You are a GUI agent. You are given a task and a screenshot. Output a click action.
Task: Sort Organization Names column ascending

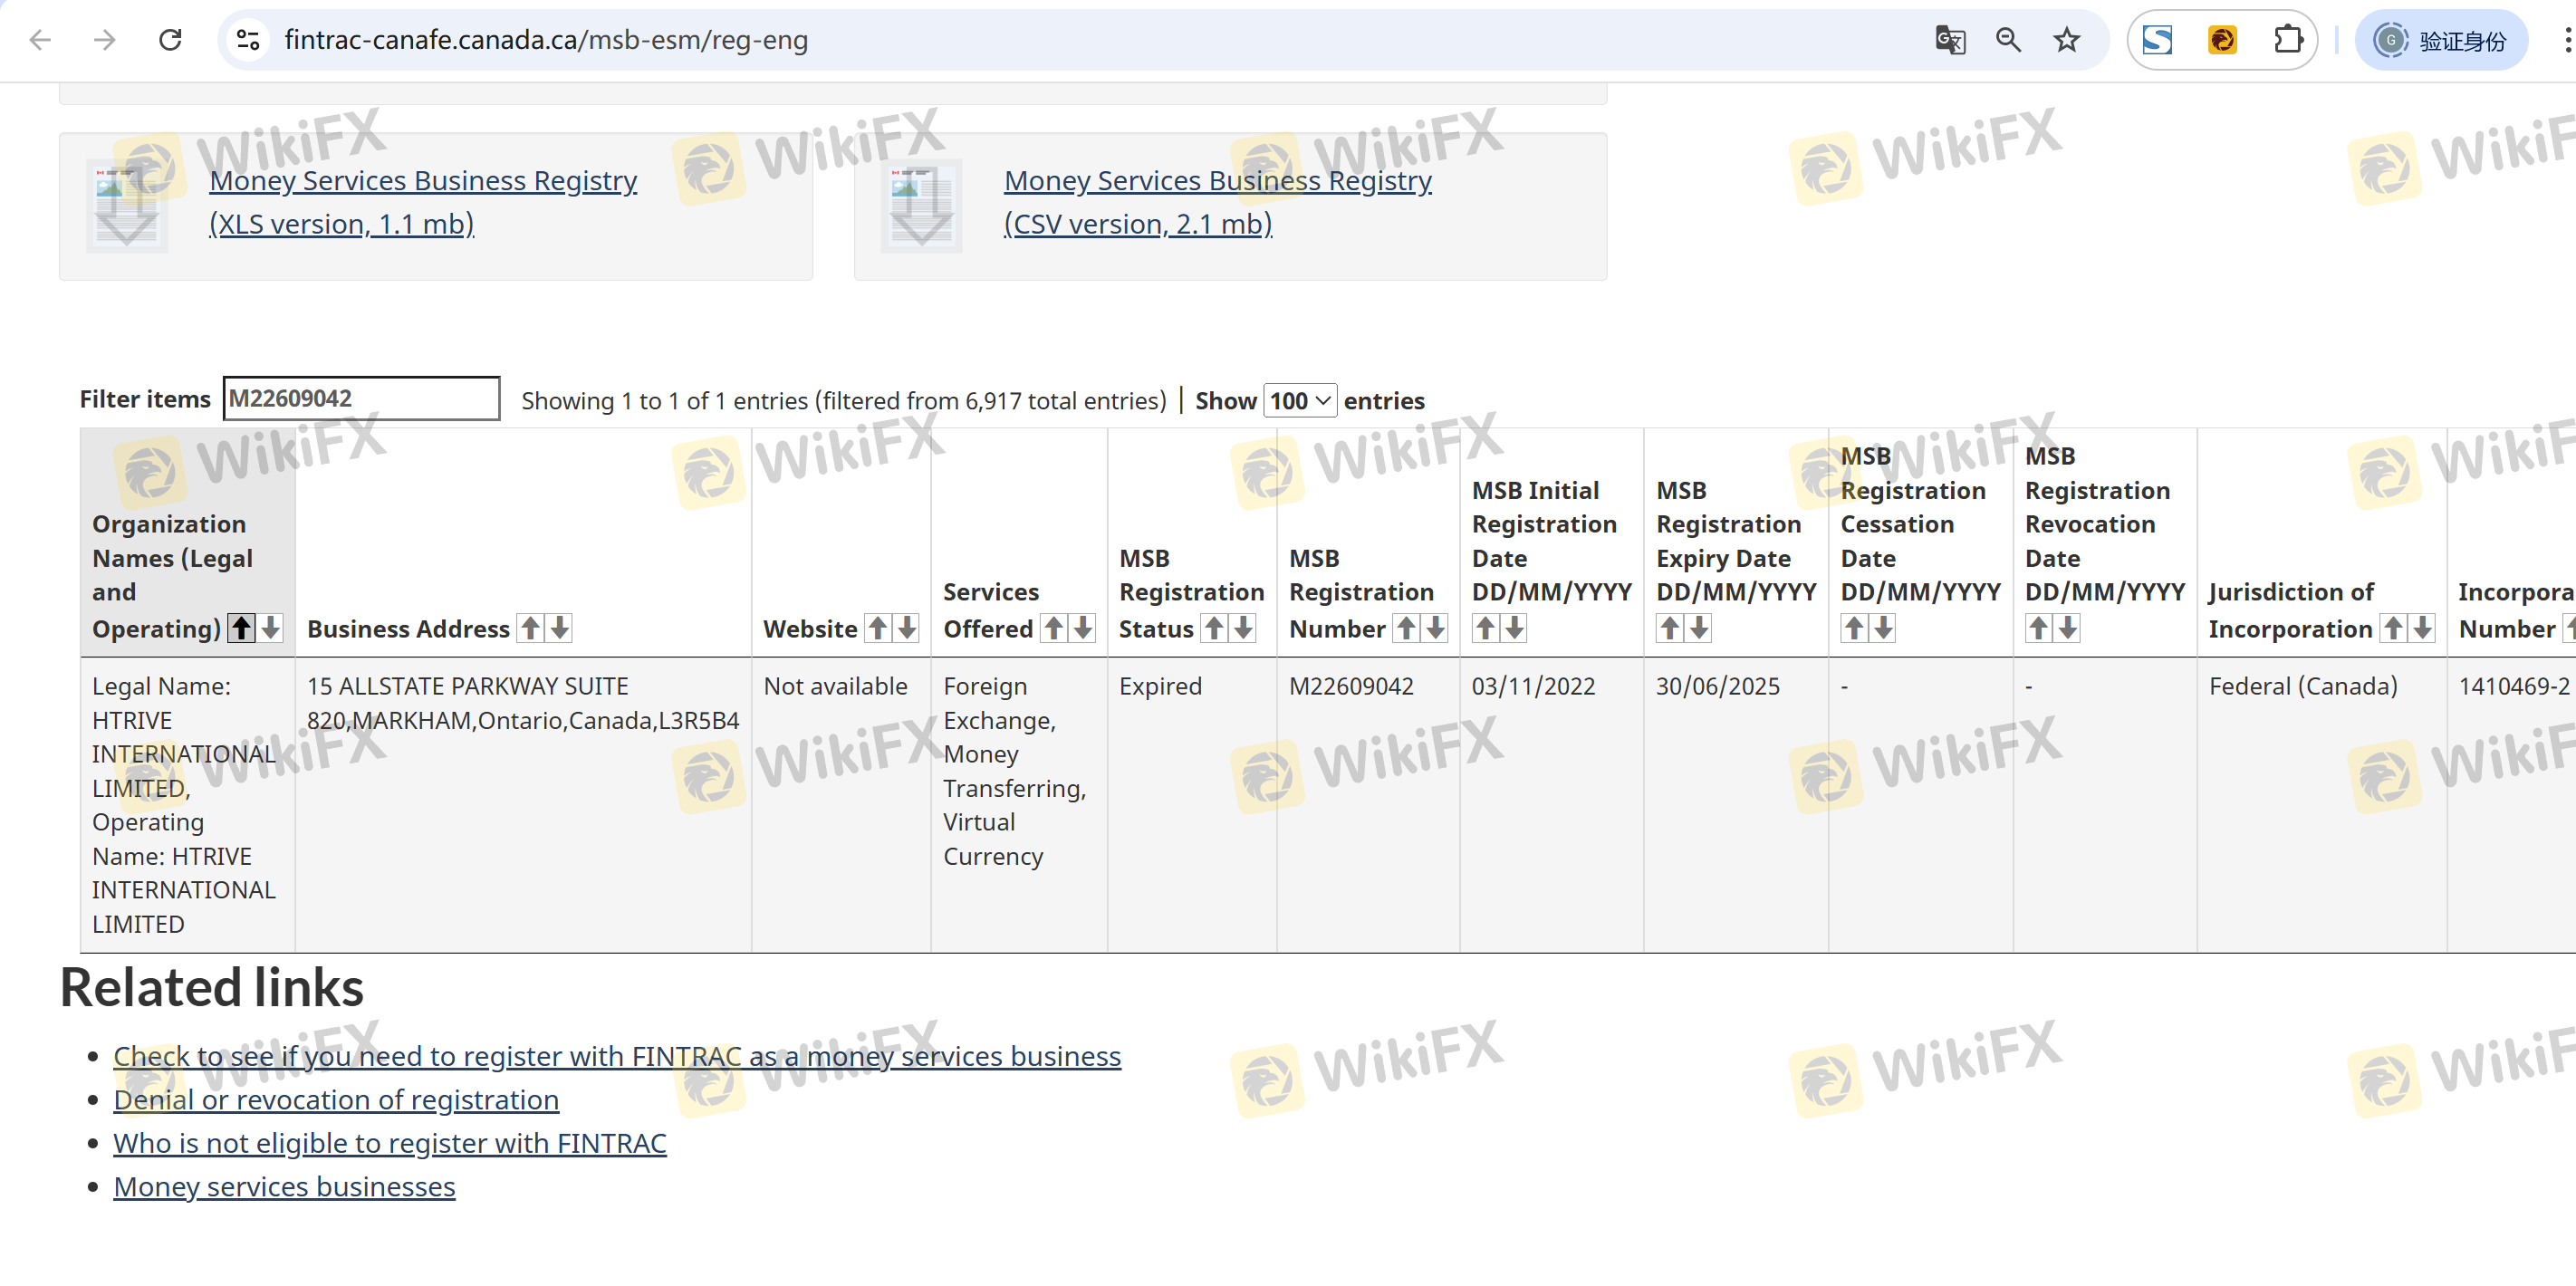pyautogui.click(x=241, y=628)
